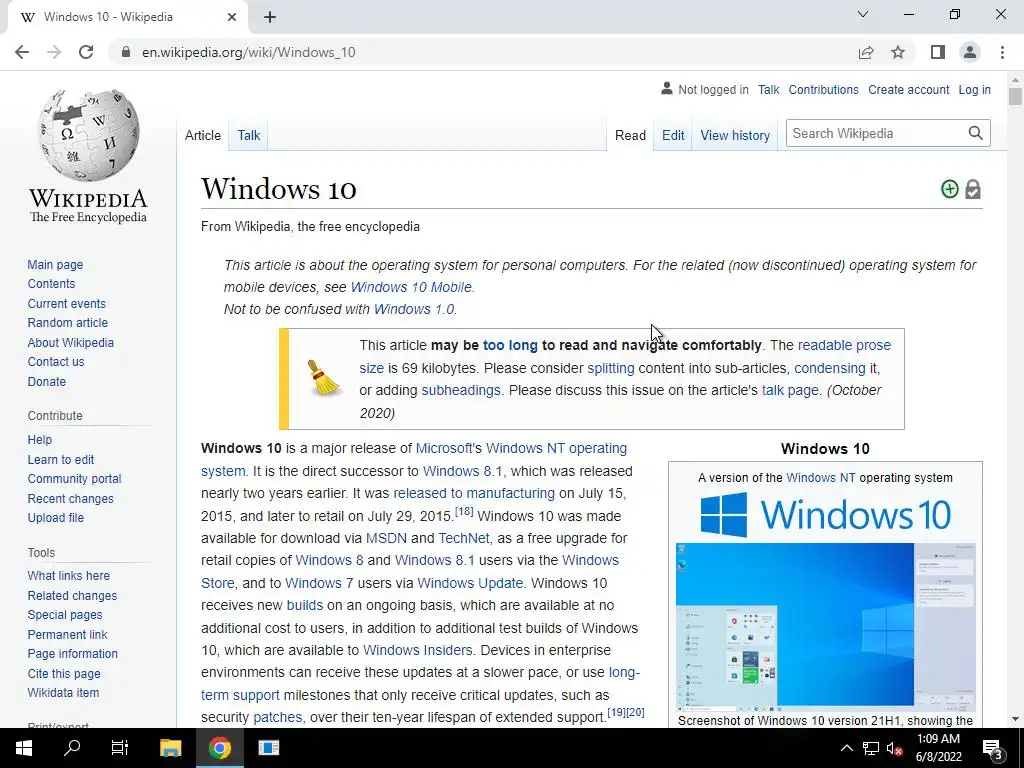Show hidden system tray icons chevron

846,748
